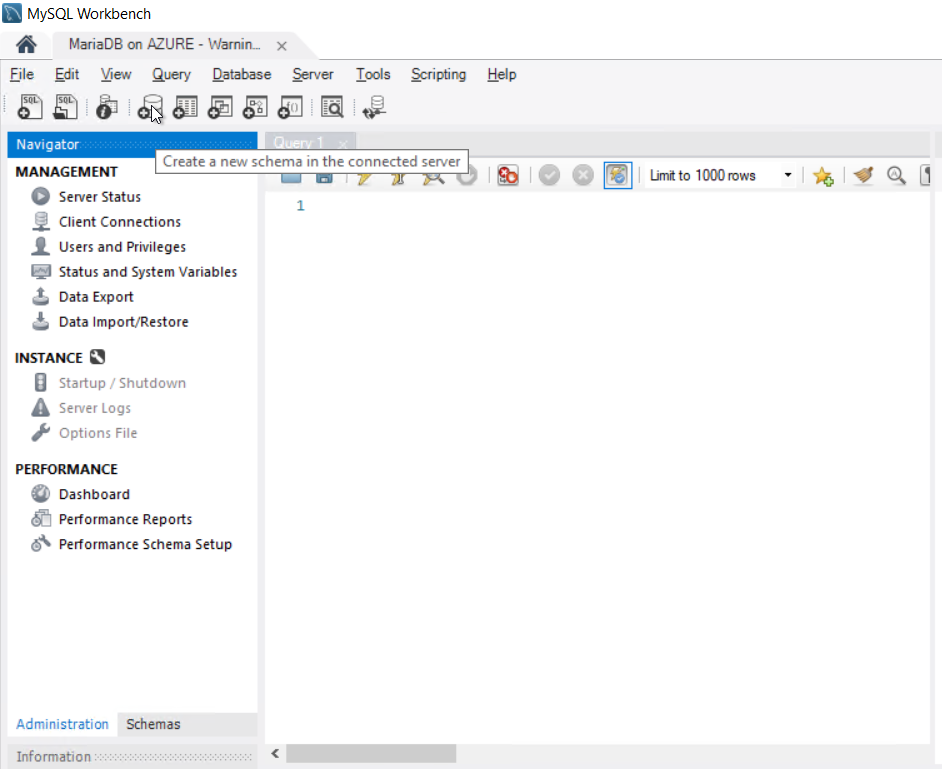Toggle the autocommit mode button
The image size is (942, 769).
coord(618,175)
